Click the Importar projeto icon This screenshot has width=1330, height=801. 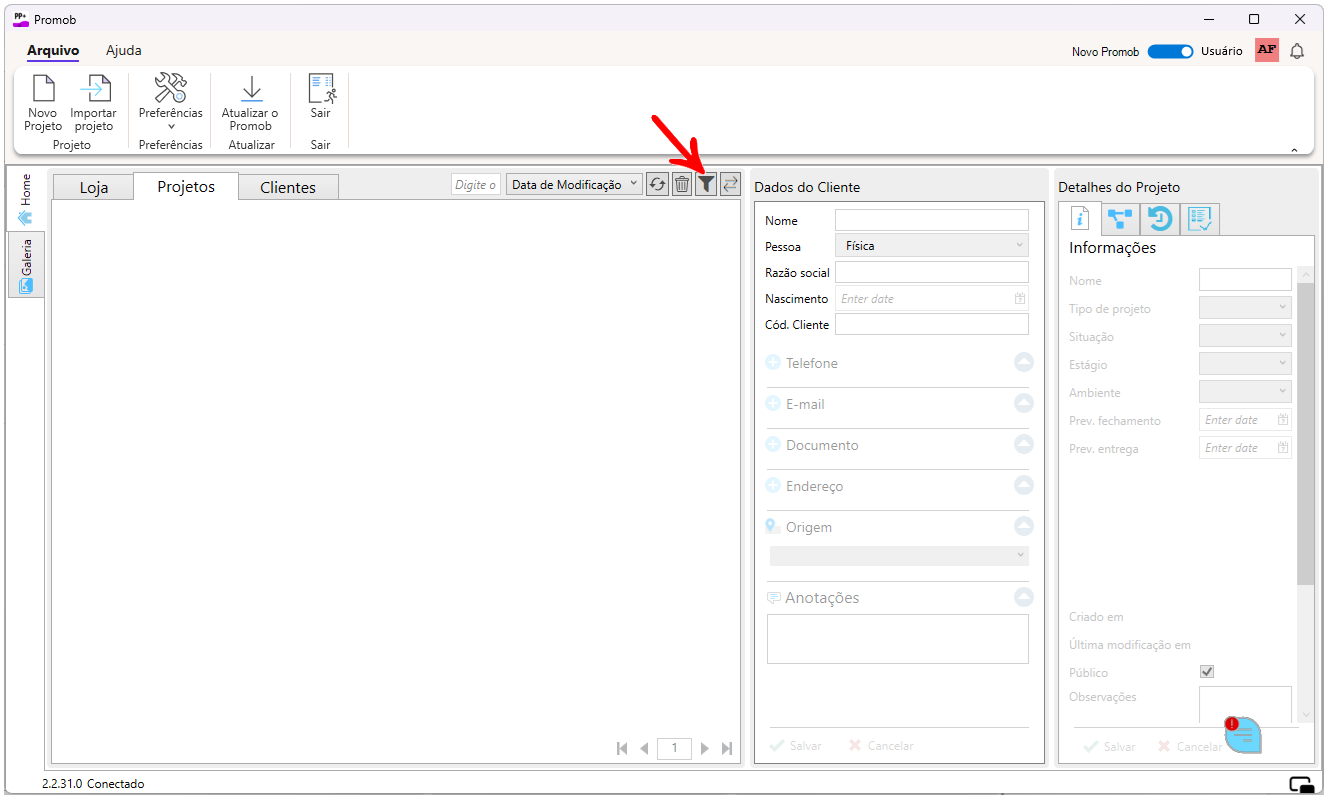click(94, 89)
